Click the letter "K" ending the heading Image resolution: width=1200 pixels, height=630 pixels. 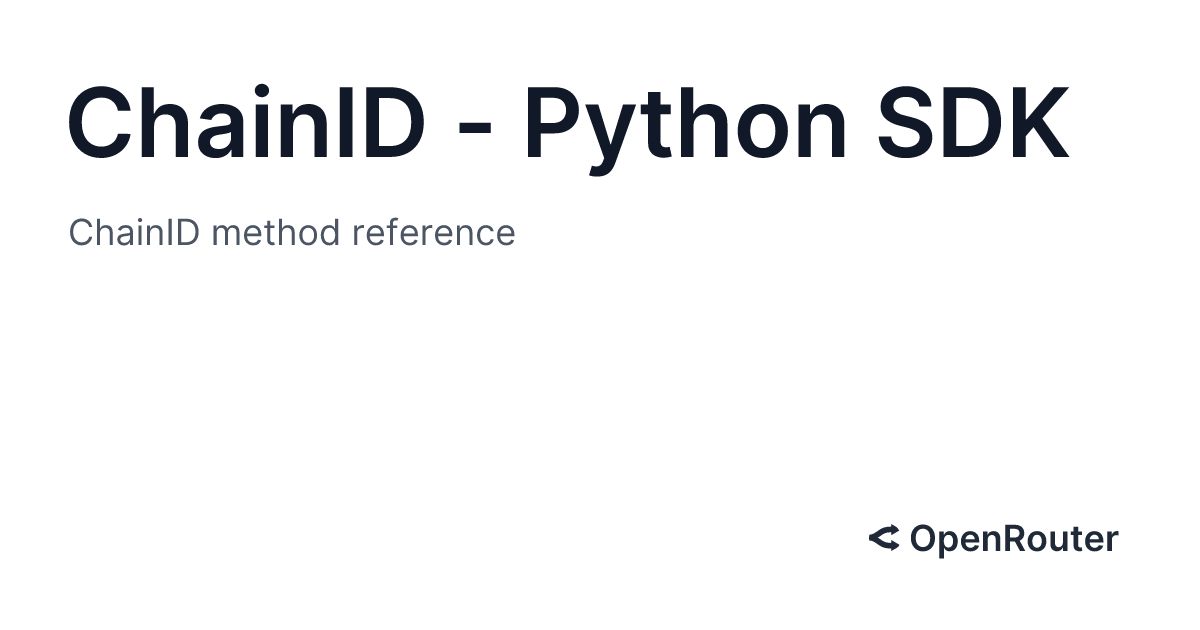coord(1037,124)
